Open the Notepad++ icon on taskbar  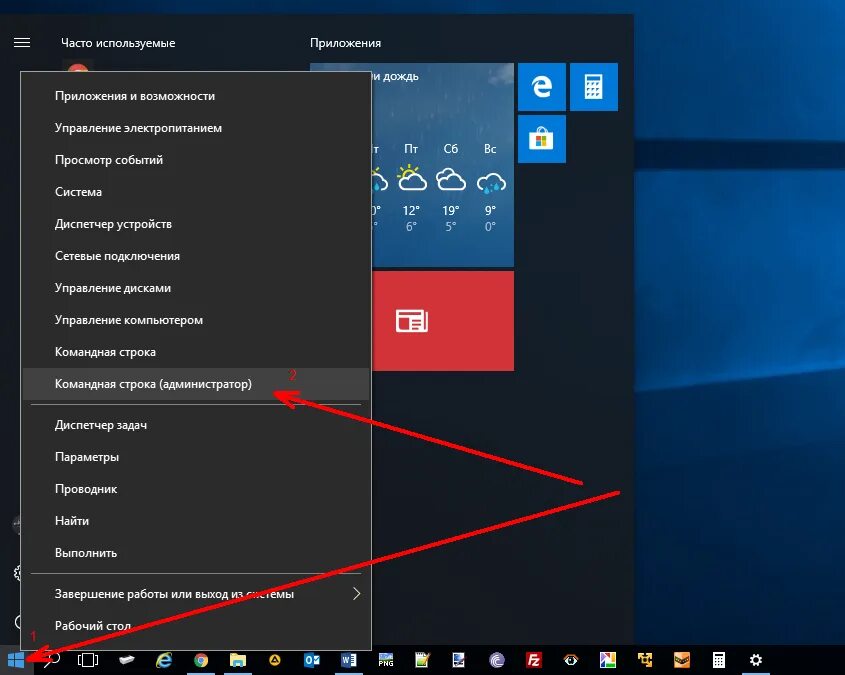(x=422, y=659)
